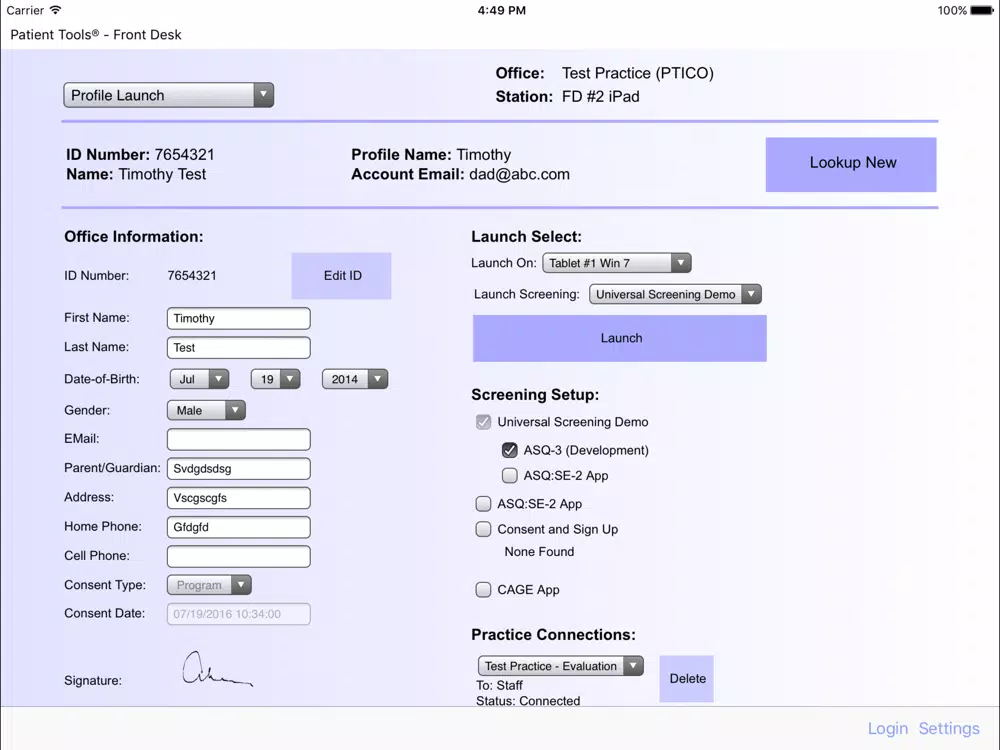
Task: Click the Delete practice connection button
Action: (687, 679)
